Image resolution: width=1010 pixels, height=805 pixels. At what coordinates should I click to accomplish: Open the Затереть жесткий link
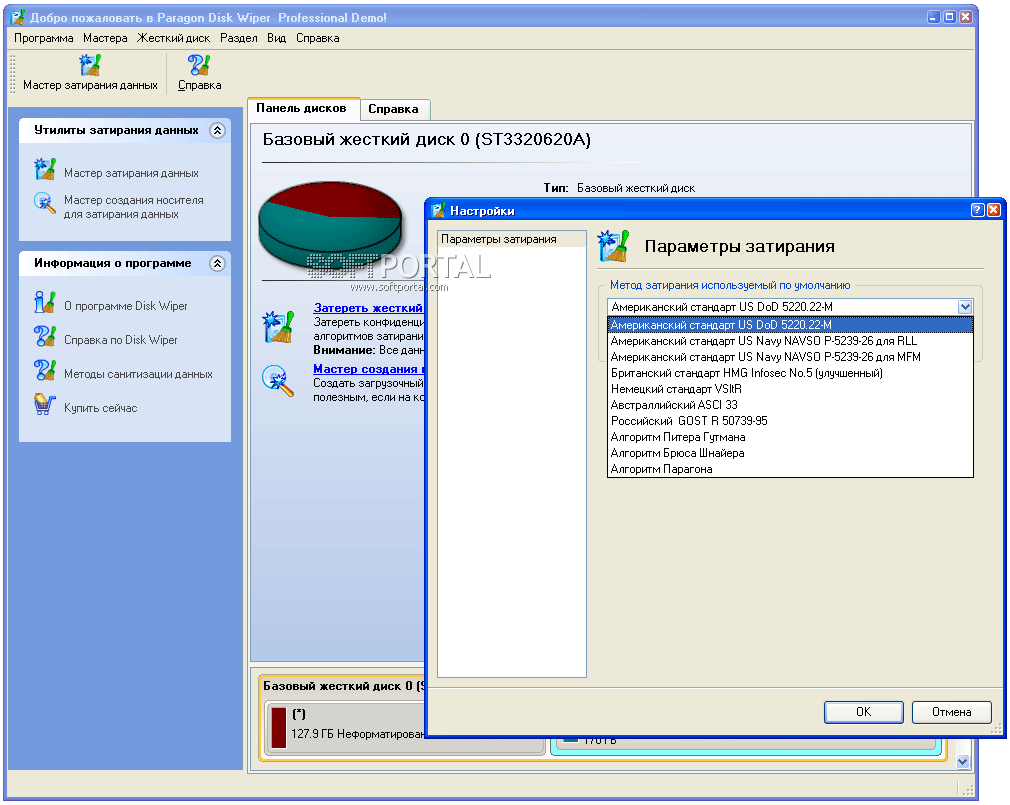coord(368,308)
